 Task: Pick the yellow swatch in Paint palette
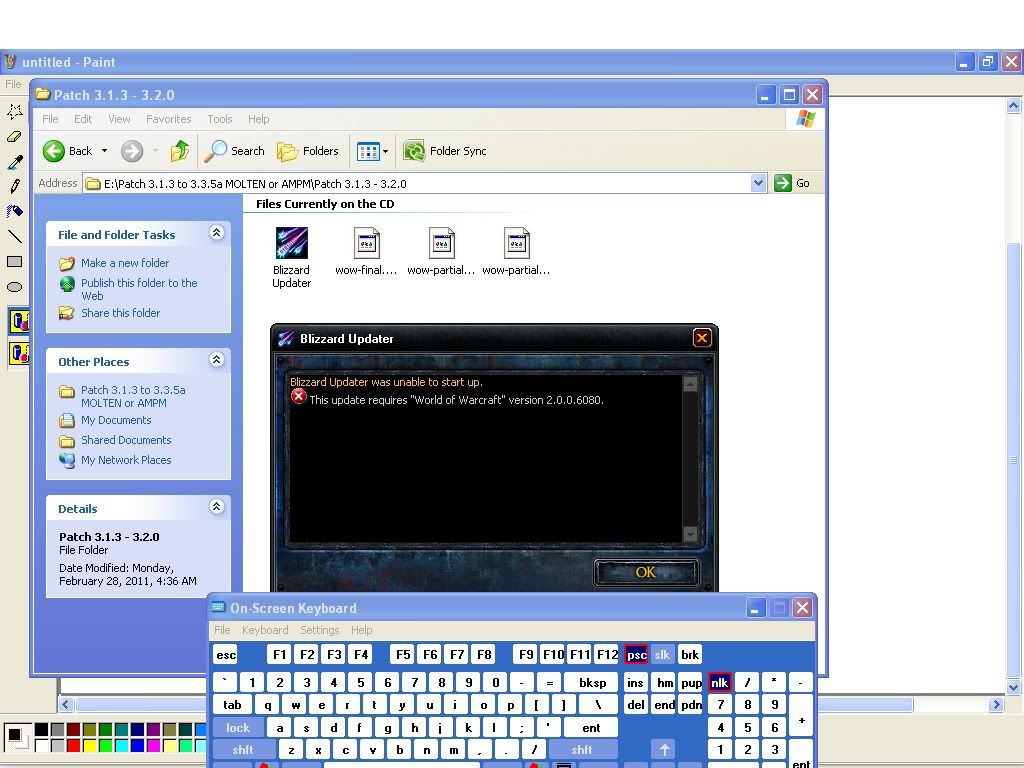point(89,745)
